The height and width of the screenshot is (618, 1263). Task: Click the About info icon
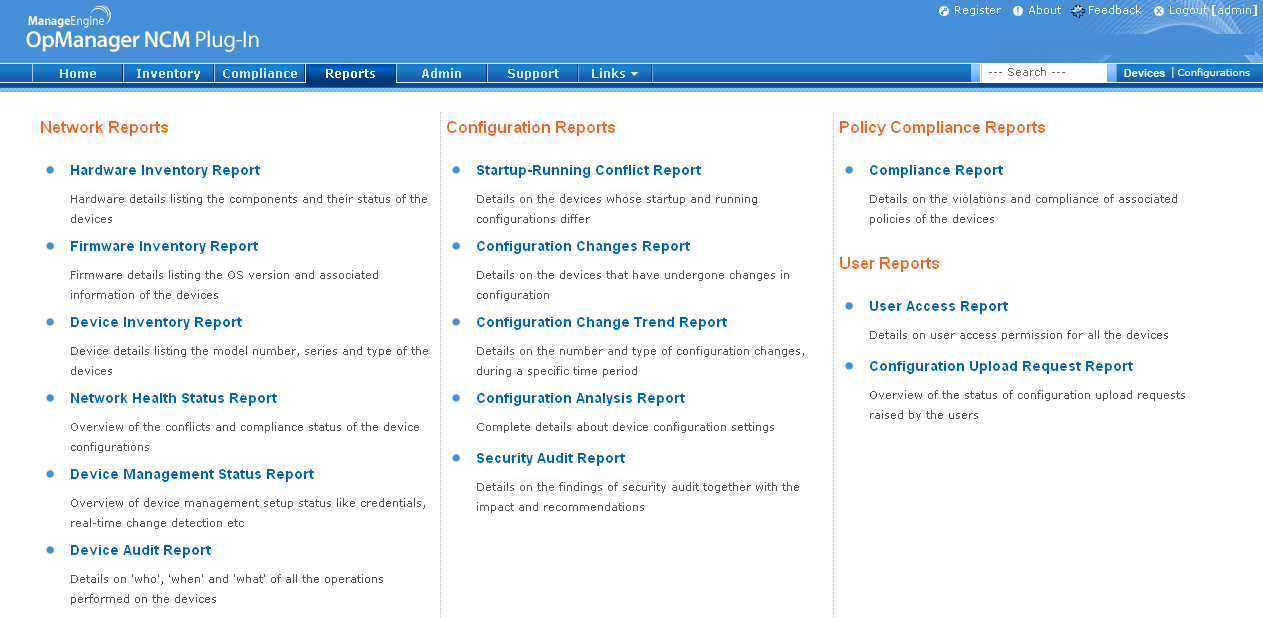1018,11
